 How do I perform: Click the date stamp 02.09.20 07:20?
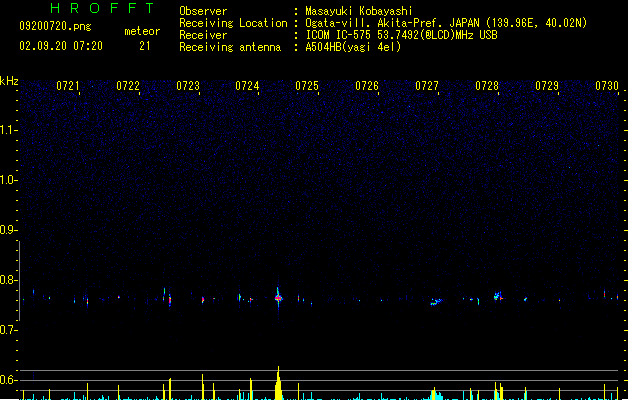[x=61, y=46]
